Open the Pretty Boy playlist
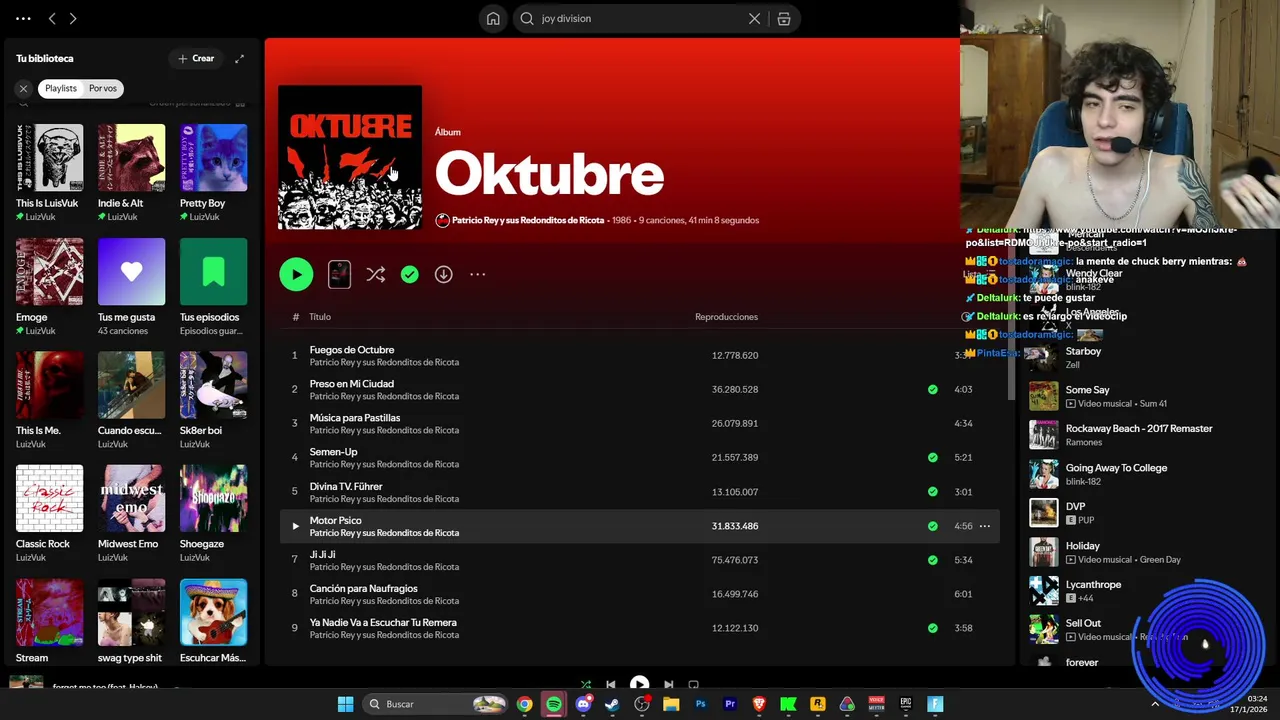Image resolution: width=1280 pixels, height=720 pixels. [214, 172]
